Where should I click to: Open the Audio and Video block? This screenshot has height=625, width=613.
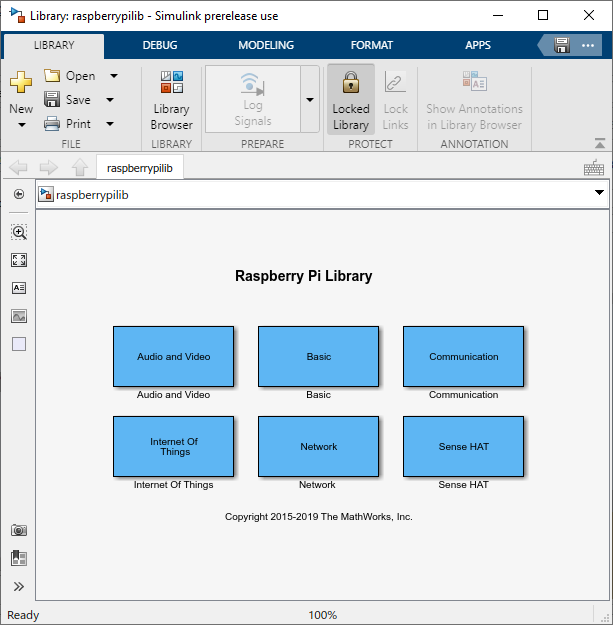tap(173, 356)
